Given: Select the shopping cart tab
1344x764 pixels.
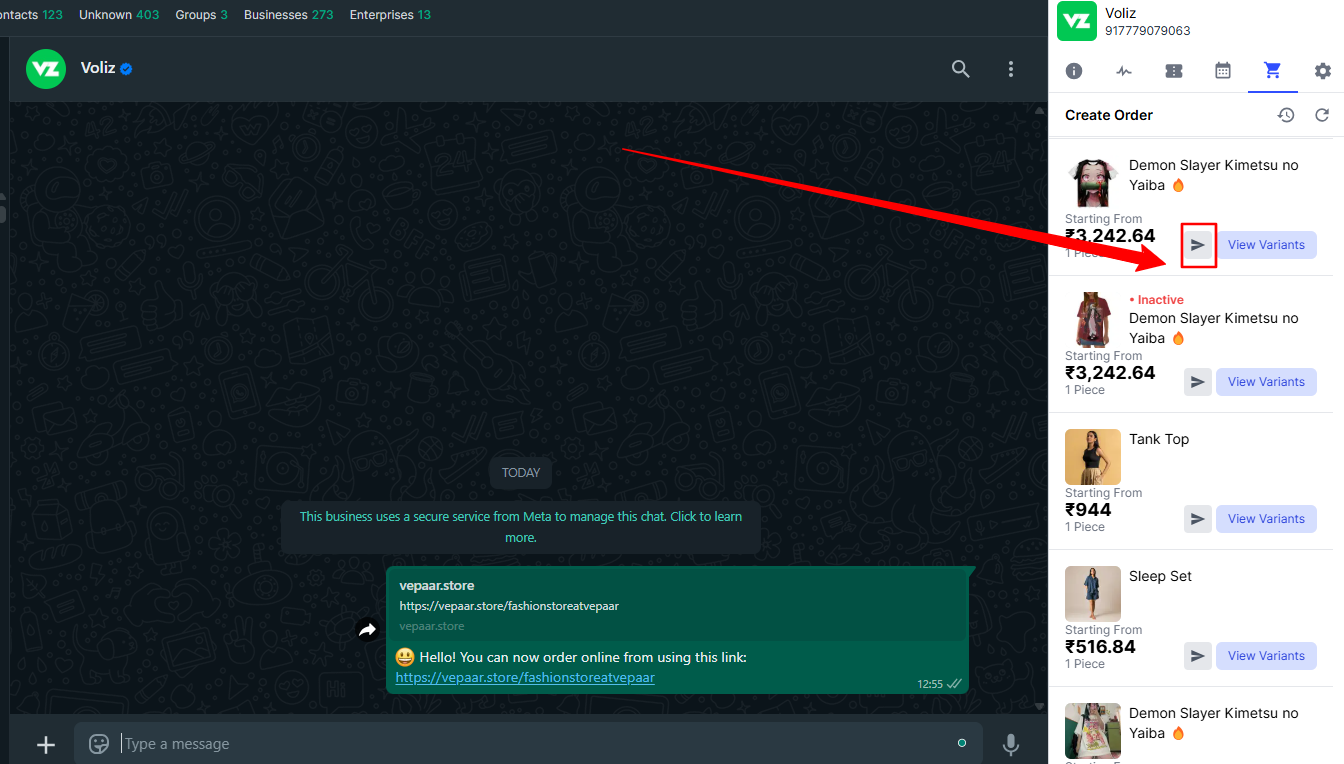Looking at the screenshot, I should pos(1272,71).
